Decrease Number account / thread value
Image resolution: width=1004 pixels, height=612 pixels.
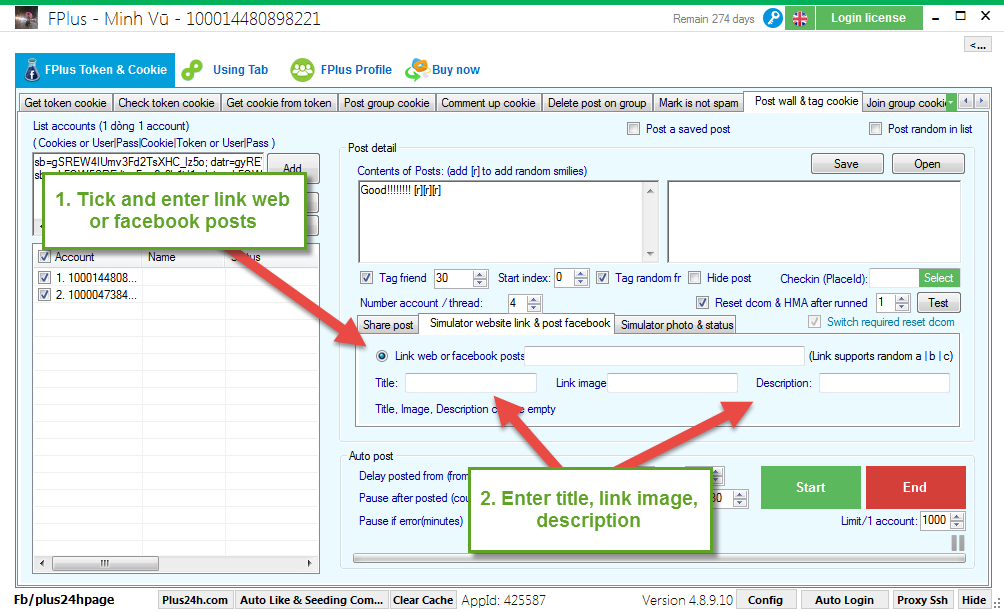coord(534,307)
